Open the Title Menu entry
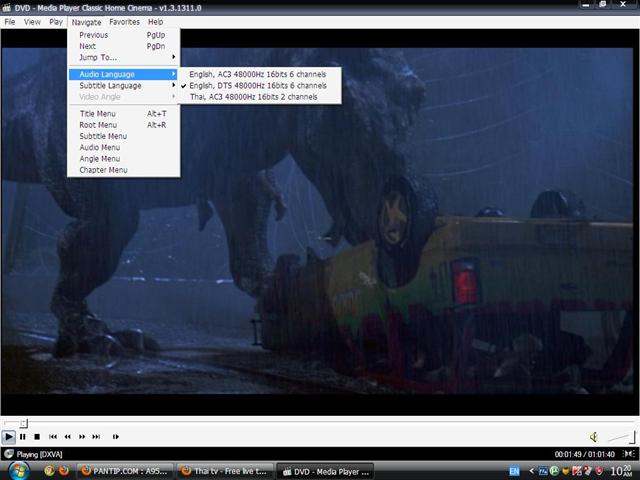 [x=124, y=114]
